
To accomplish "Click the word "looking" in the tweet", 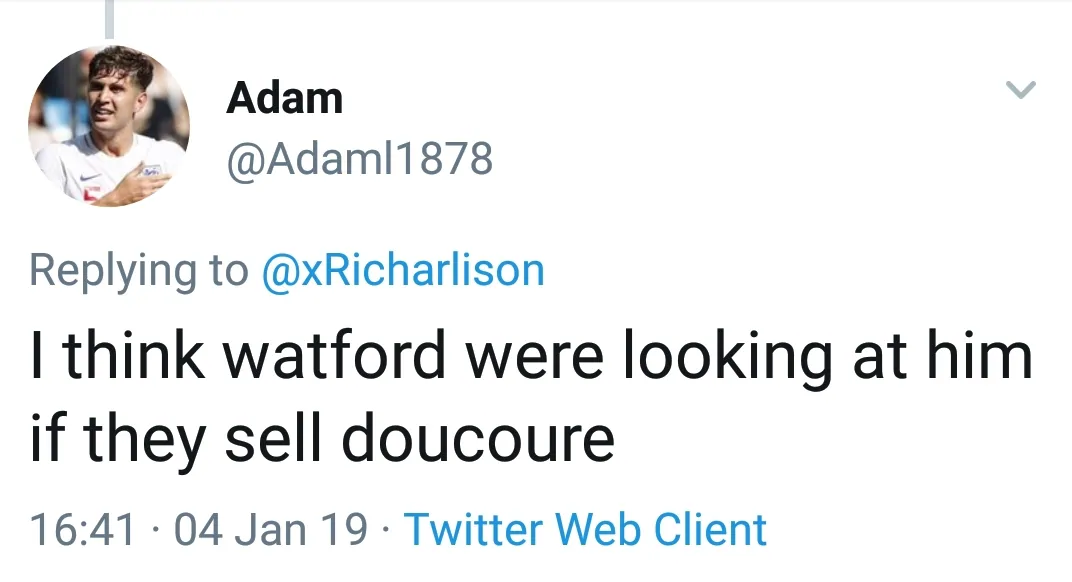I will click(x=727, y=357).
